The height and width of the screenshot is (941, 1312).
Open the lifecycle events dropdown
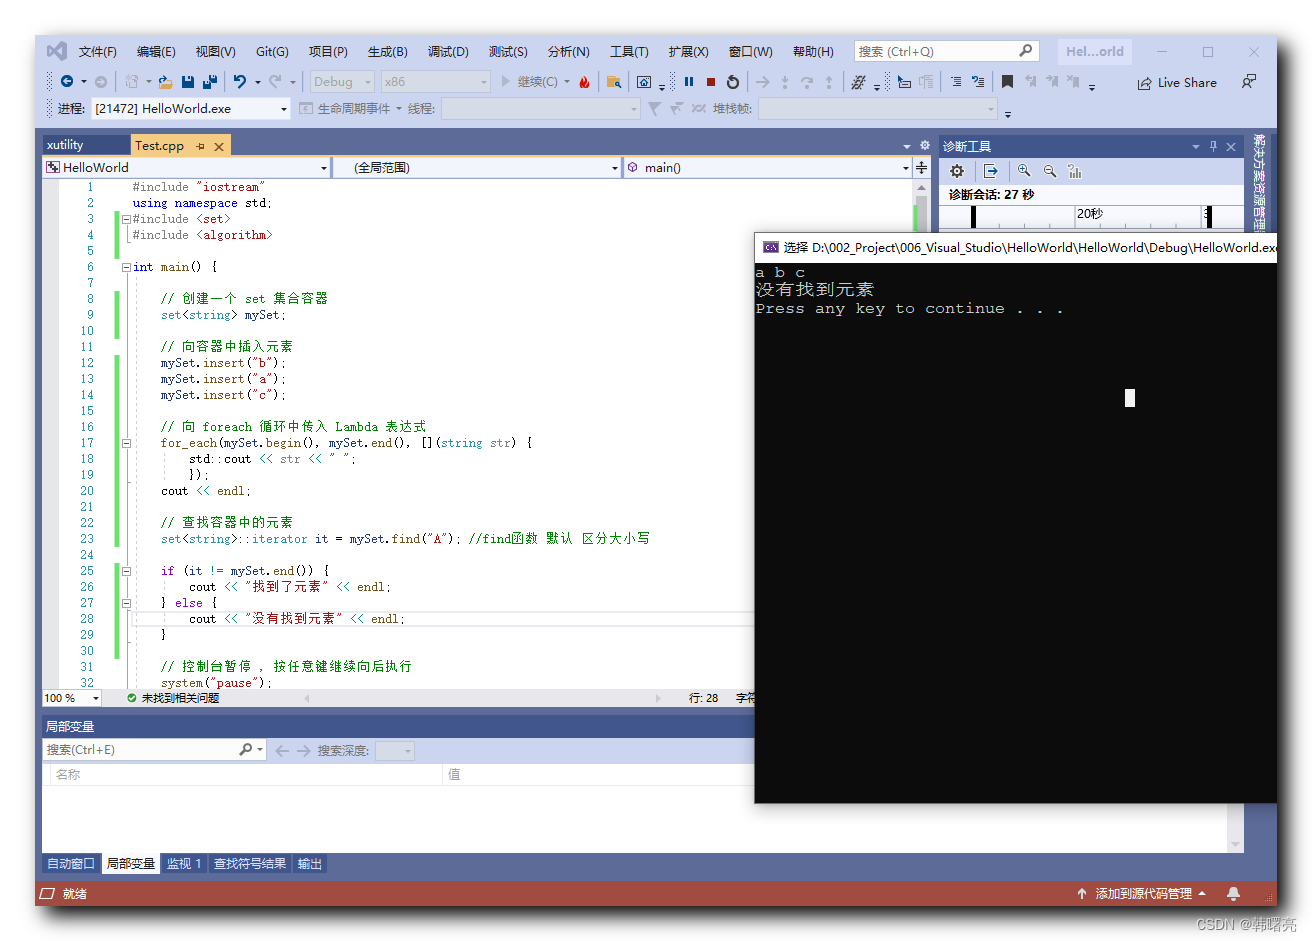tap(351, 108)
